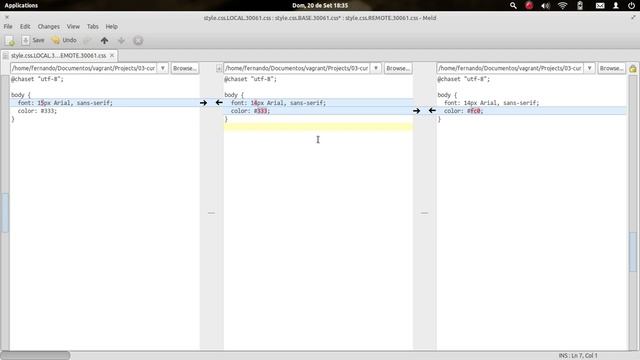
Task: Open the mail envelope indicator
Action: coord(600,5)
